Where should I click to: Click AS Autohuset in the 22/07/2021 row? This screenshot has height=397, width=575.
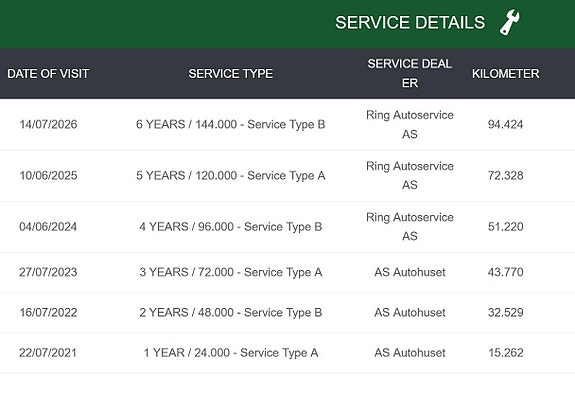[410, 353]
